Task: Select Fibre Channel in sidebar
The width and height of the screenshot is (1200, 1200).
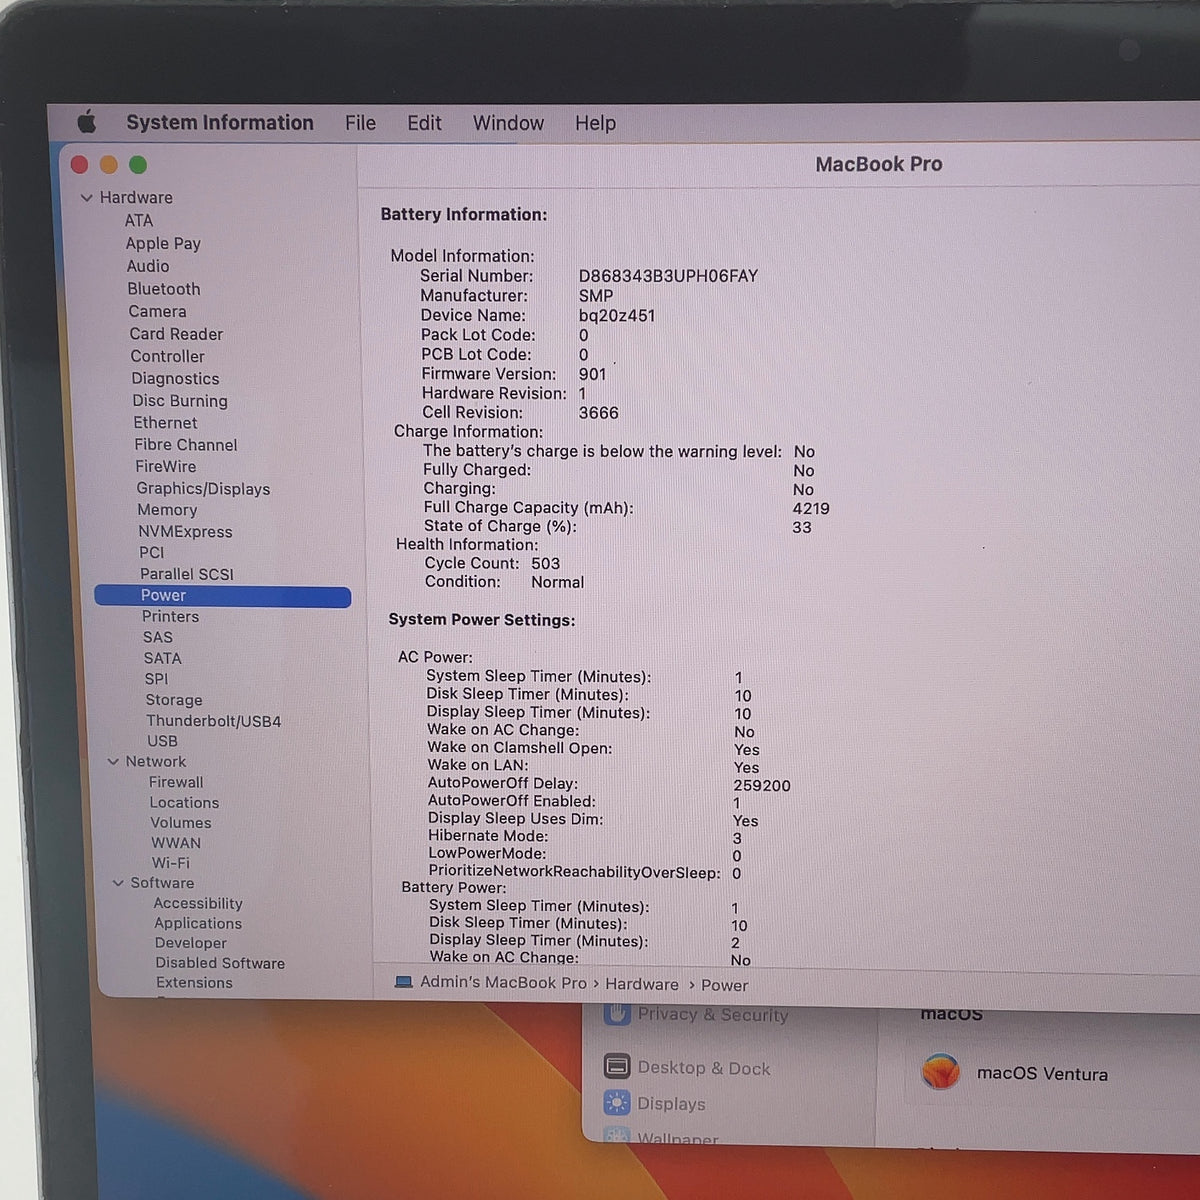Action: [186, 444]
